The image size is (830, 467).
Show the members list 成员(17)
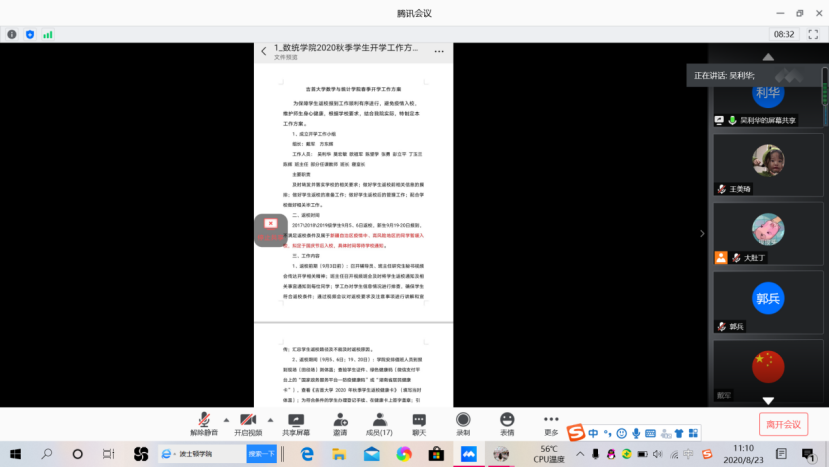[x=379, y=423]
